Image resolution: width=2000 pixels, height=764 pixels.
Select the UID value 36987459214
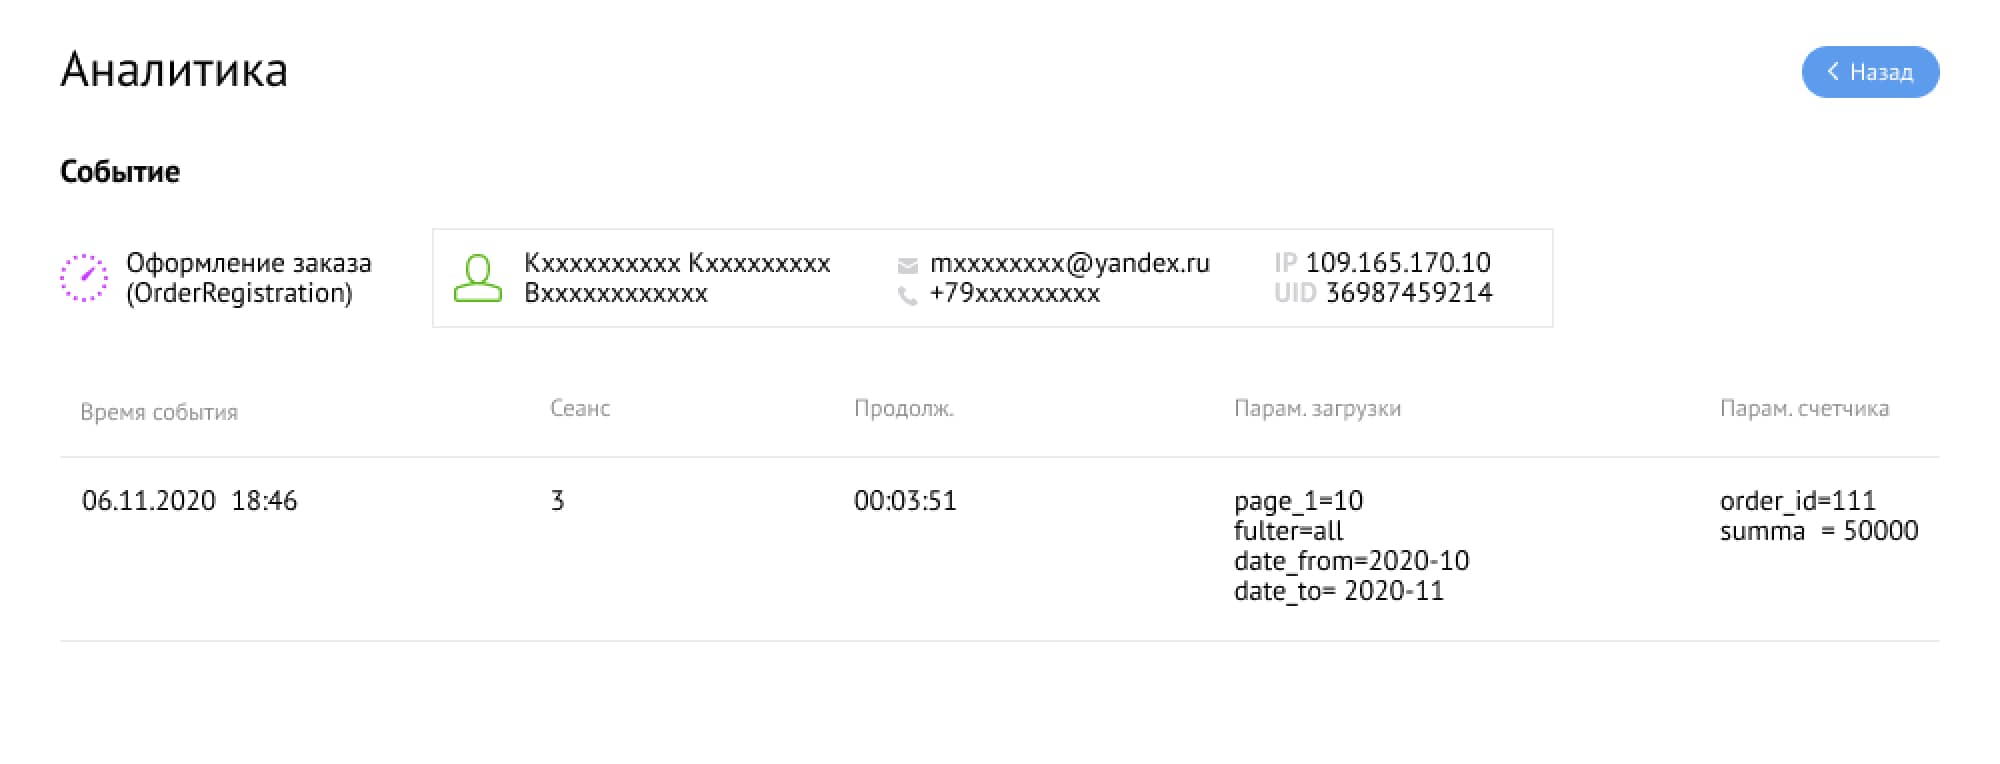coord(1409,293)
